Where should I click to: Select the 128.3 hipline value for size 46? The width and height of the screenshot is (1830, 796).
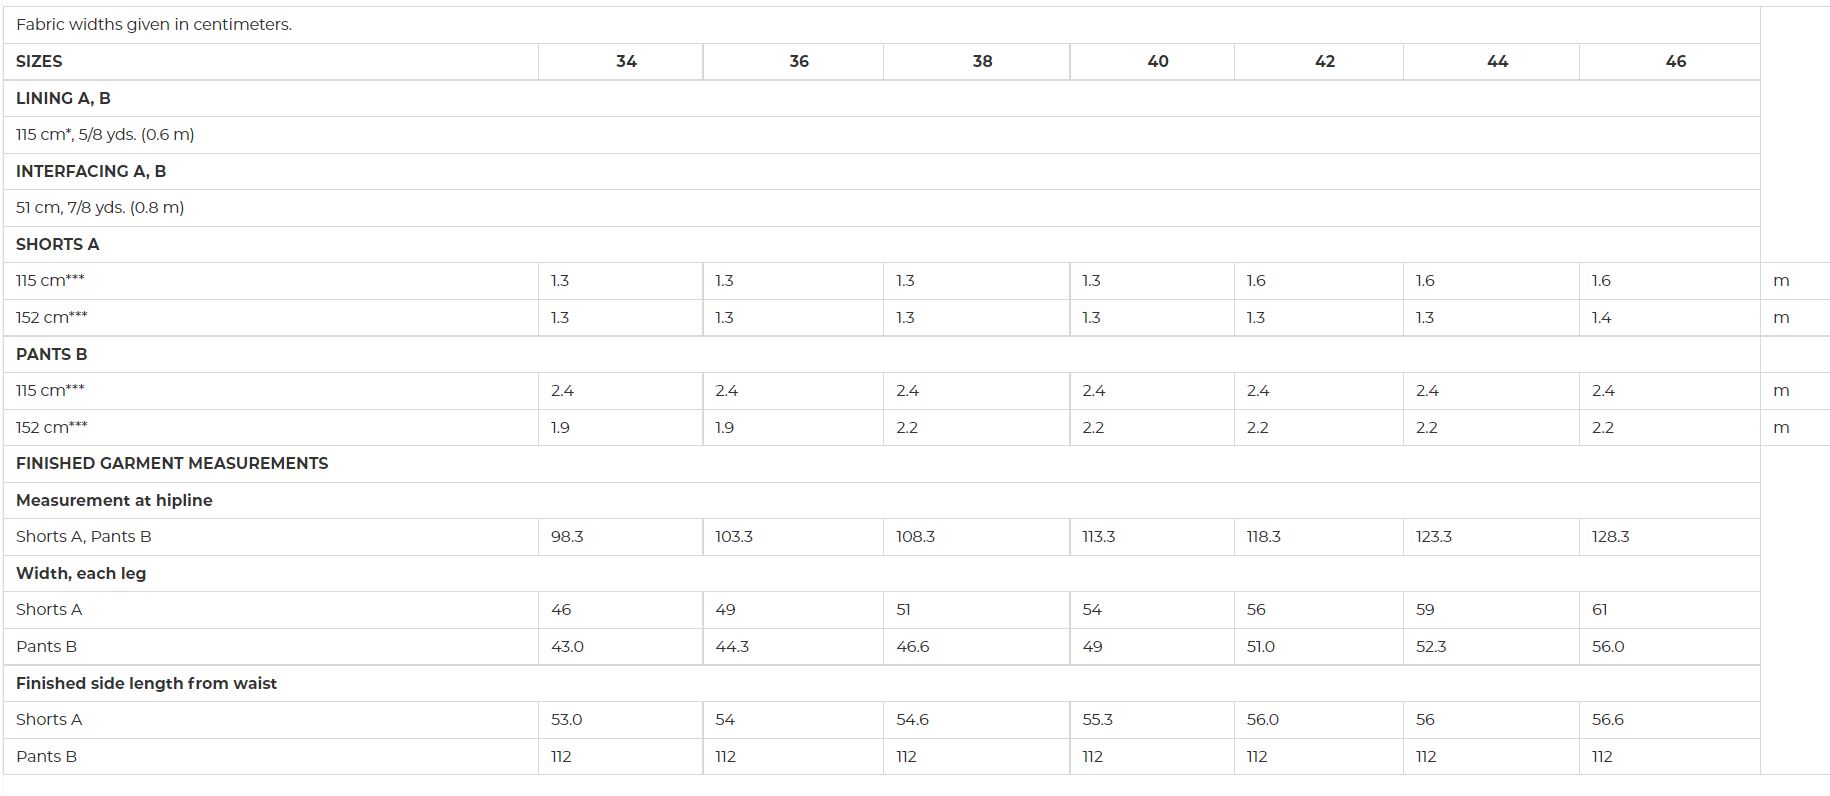[x=1610, y=536]
